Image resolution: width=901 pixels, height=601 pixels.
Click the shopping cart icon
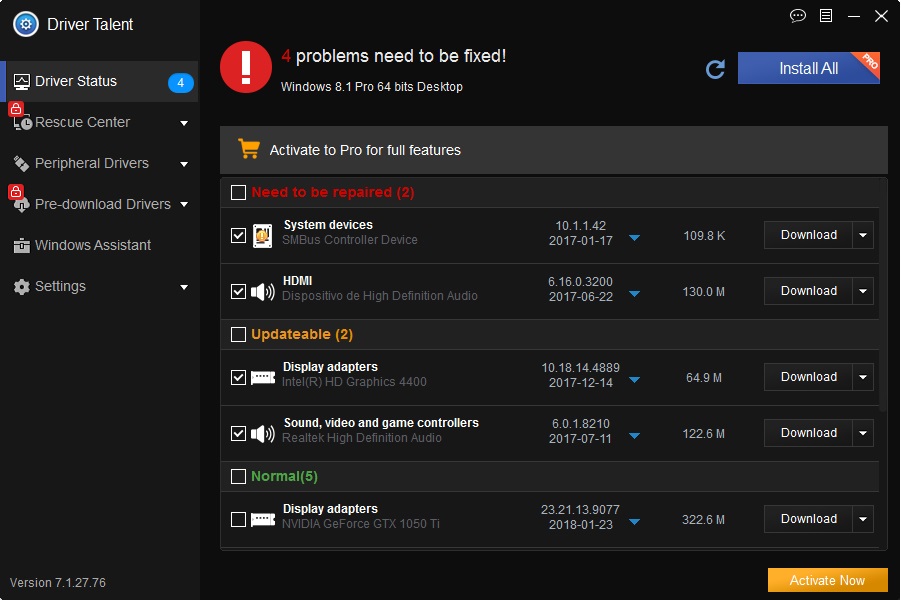point(248,149)
